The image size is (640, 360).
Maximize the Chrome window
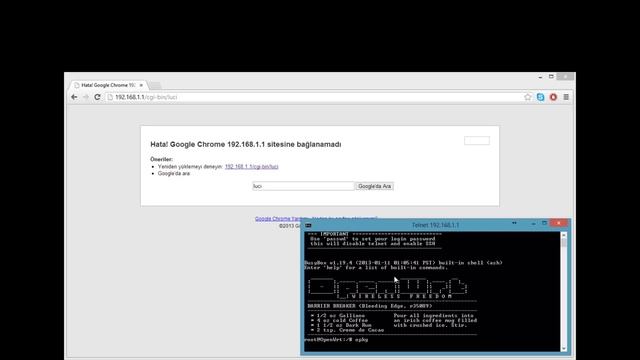tap(551, 76)
